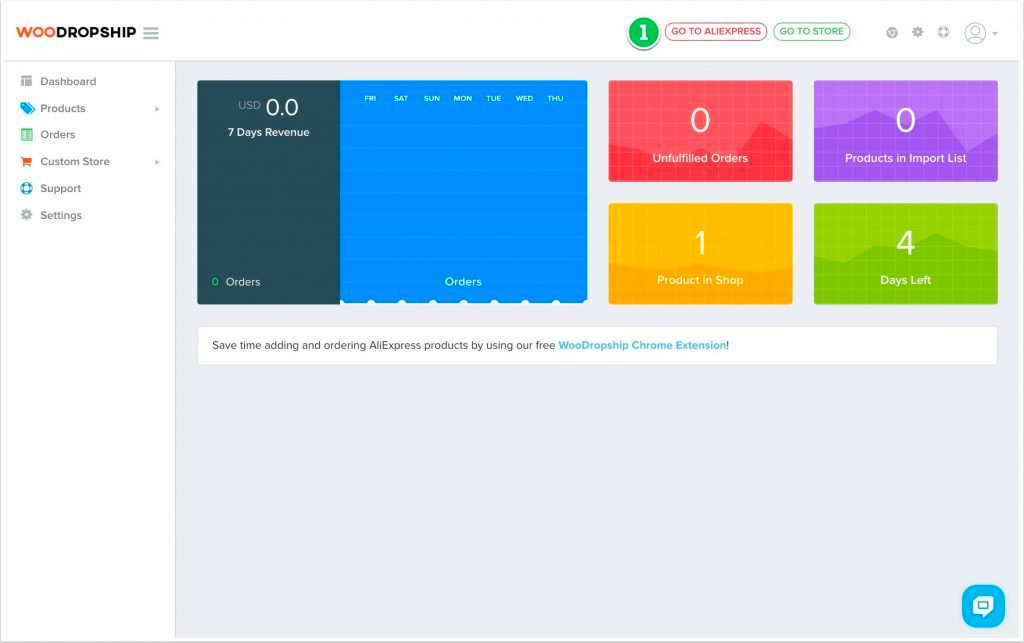The height and width of the screenshot is (643, 1024).
Task: Click the Chrome extension icon in header
Action: point(891,33)
